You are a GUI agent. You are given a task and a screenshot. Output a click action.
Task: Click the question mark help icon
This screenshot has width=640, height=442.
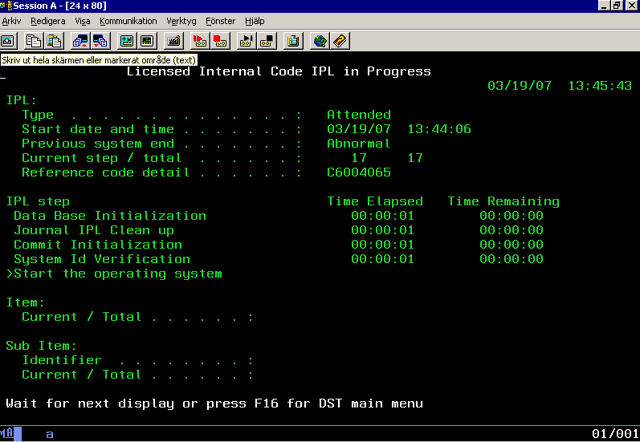click(x=340, y=41)
